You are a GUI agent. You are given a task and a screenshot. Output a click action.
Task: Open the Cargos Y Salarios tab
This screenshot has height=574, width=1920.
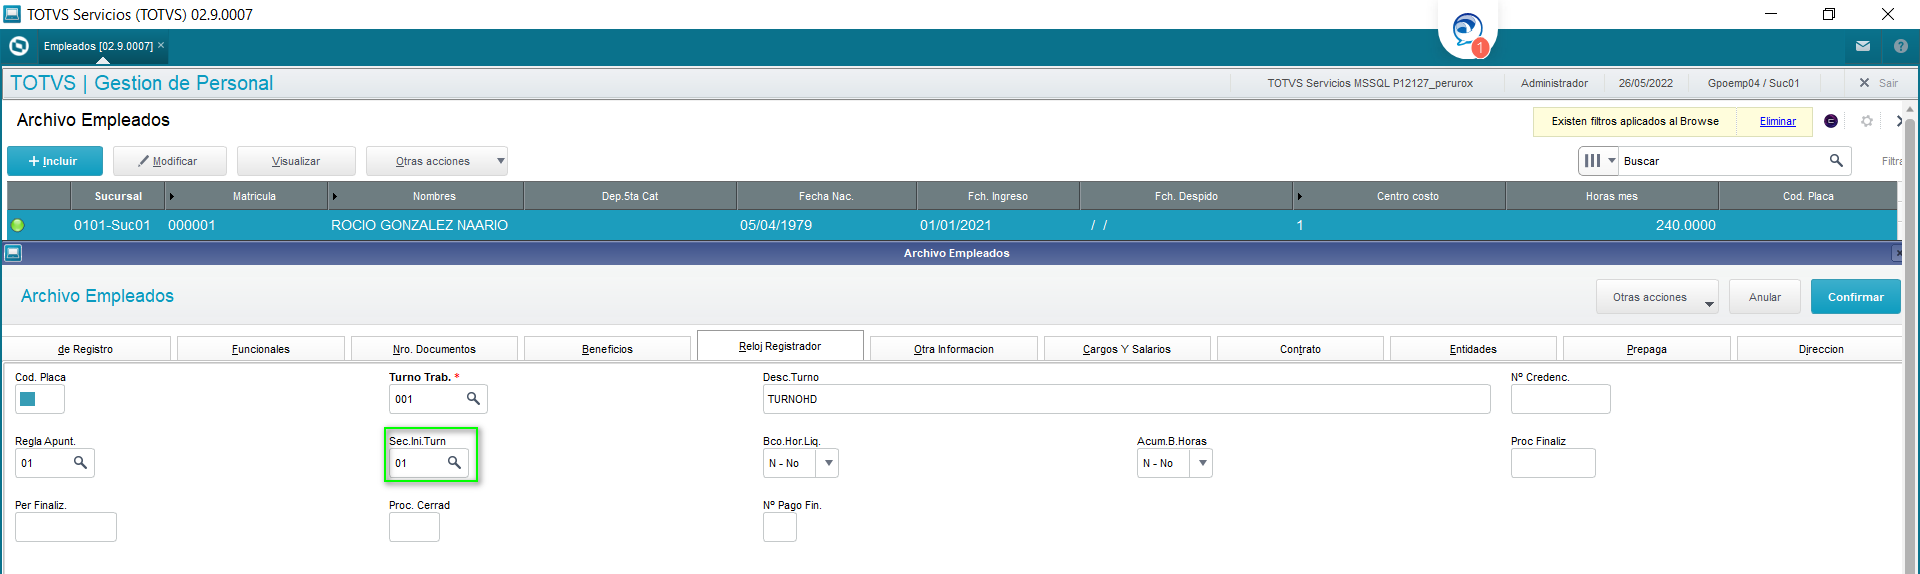tap(1126, 349)
